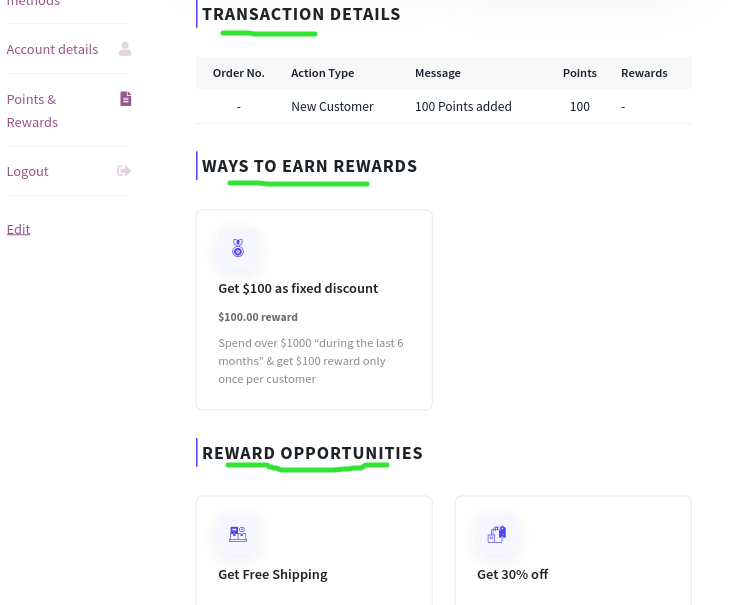The width and height of the screenshot is (731, 605).
Task: Click the Message column header
Action: tap(438, 73)
